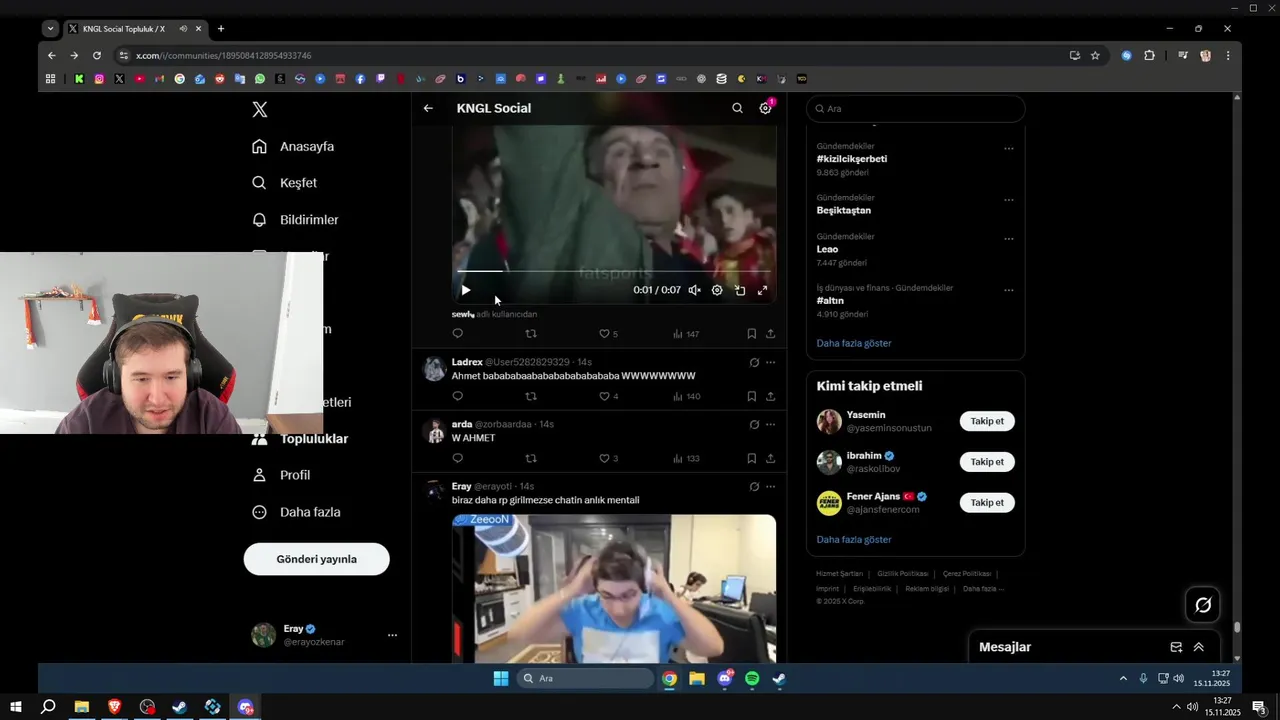Bookmark the video post with 147 views
The width and height of the screenshot is (1280, 720).
pos(751,334)
